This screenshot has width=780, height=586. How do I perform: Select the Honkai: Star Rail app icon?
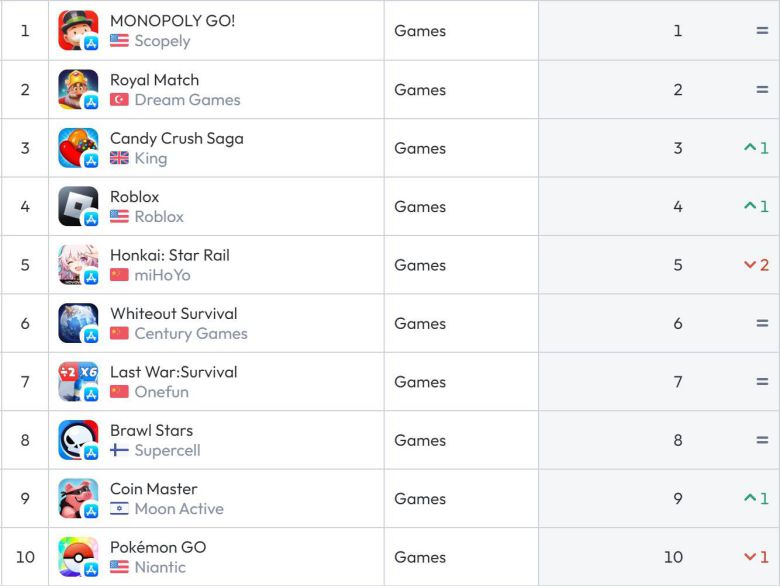pos(78,265)
